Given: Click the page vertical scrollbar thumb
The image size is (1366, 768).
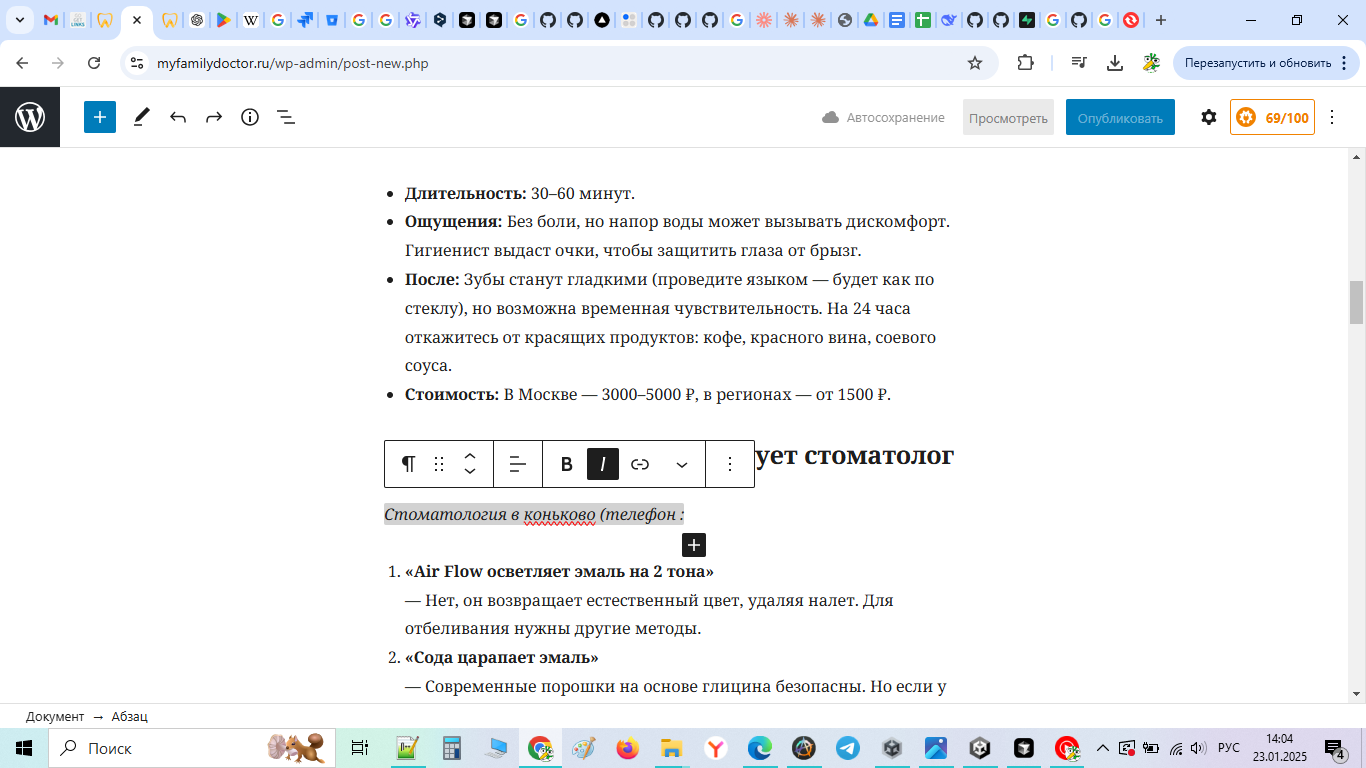Looking at the screenshot, I should tap(1356, 302).
